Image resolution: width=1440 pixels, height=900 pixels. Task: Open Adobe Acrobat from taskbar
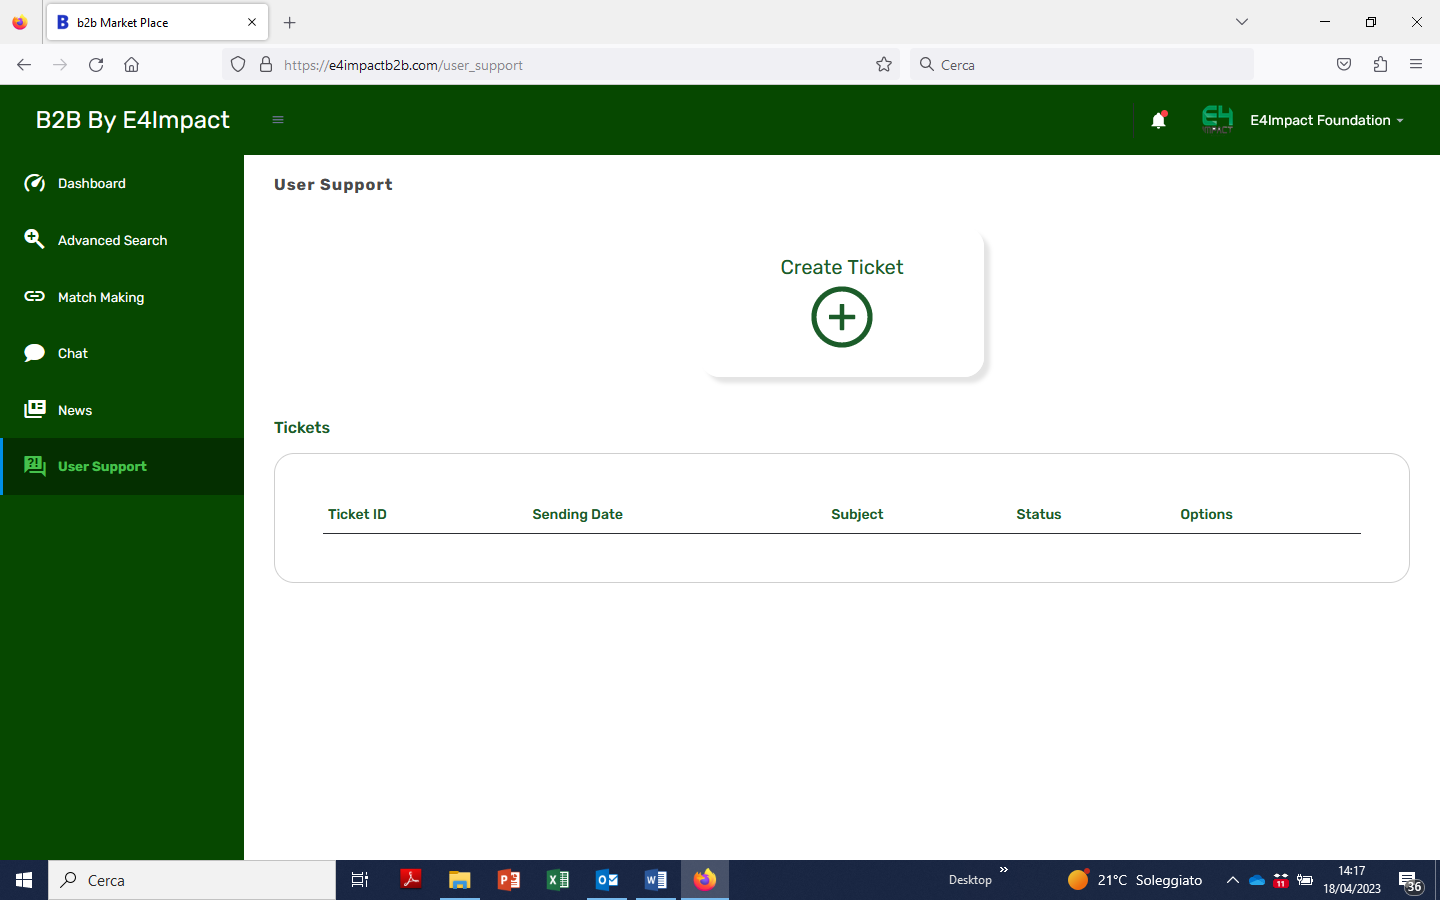[x=411, y=880]
